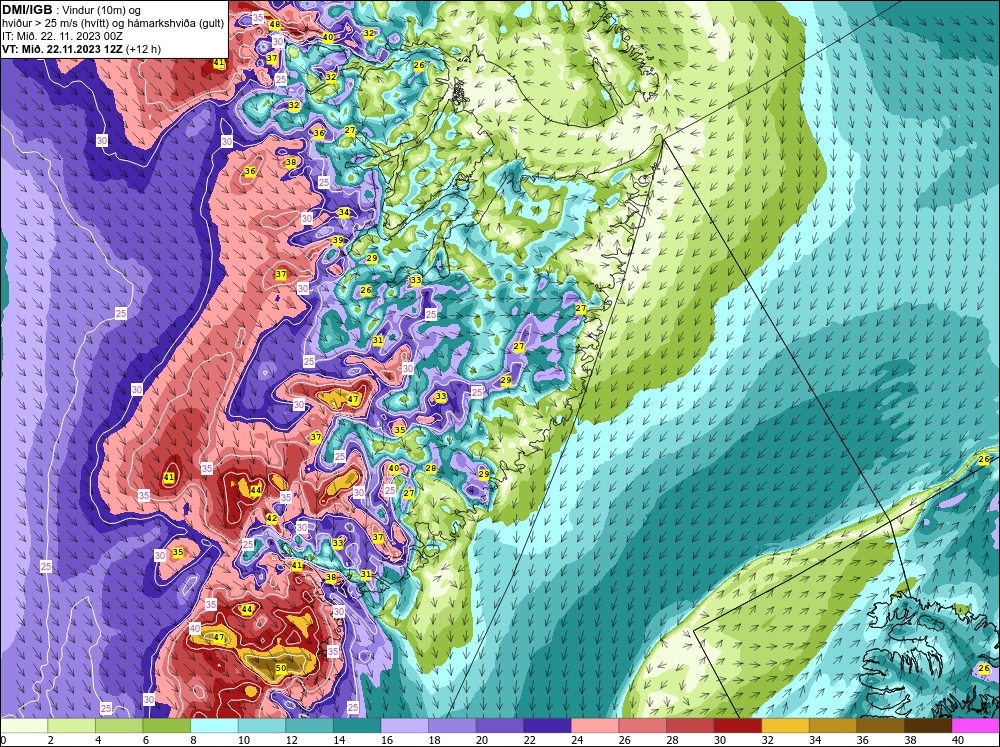Click the color scale number 14

point(337,740)
